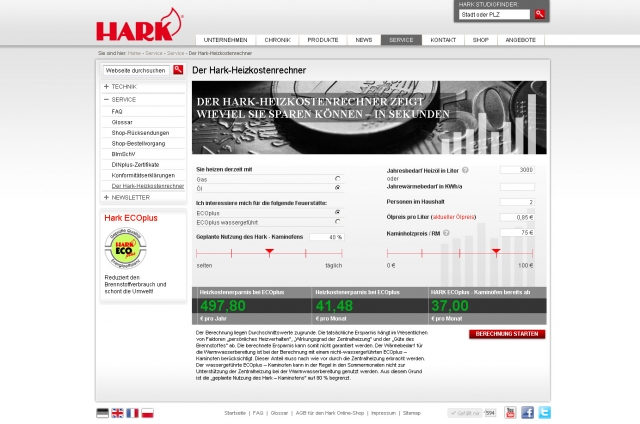This screenshot has height=424, width=640.
Task: Click the Hark ECOplus heading link
Action: tap(131, 218)
